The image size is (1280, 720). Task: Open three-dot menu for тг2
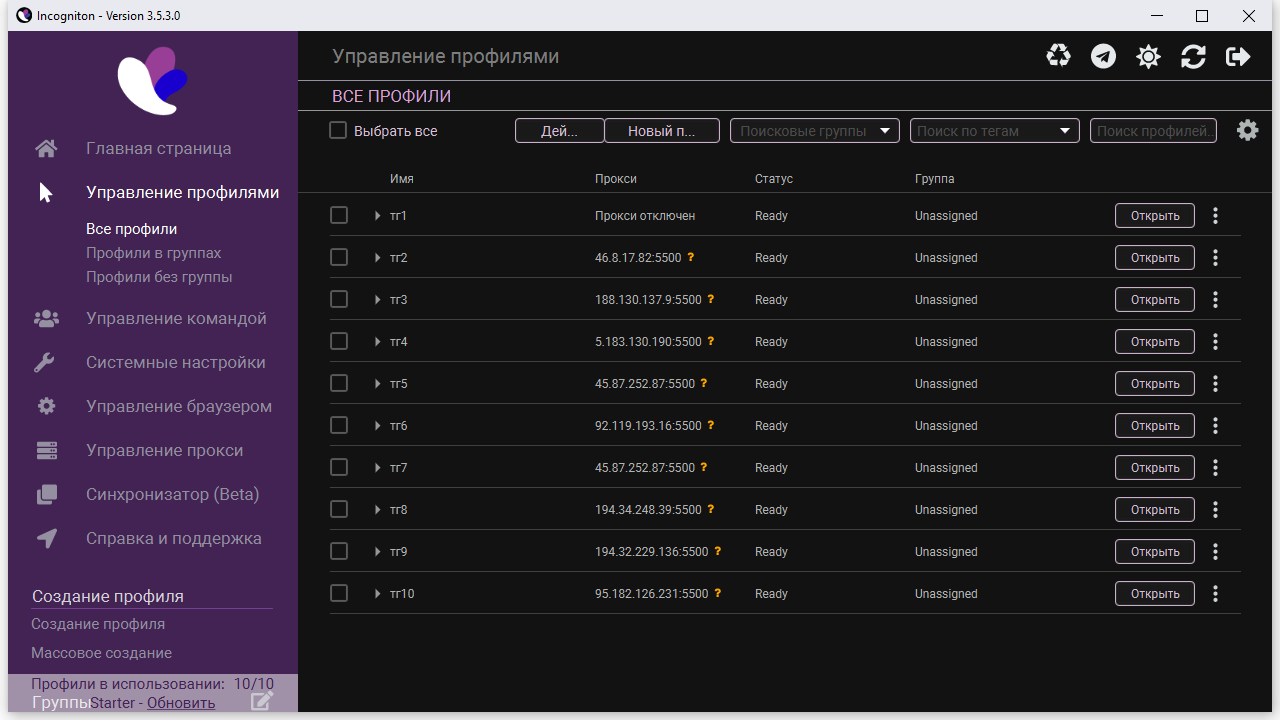click(x=1215, y=257)
